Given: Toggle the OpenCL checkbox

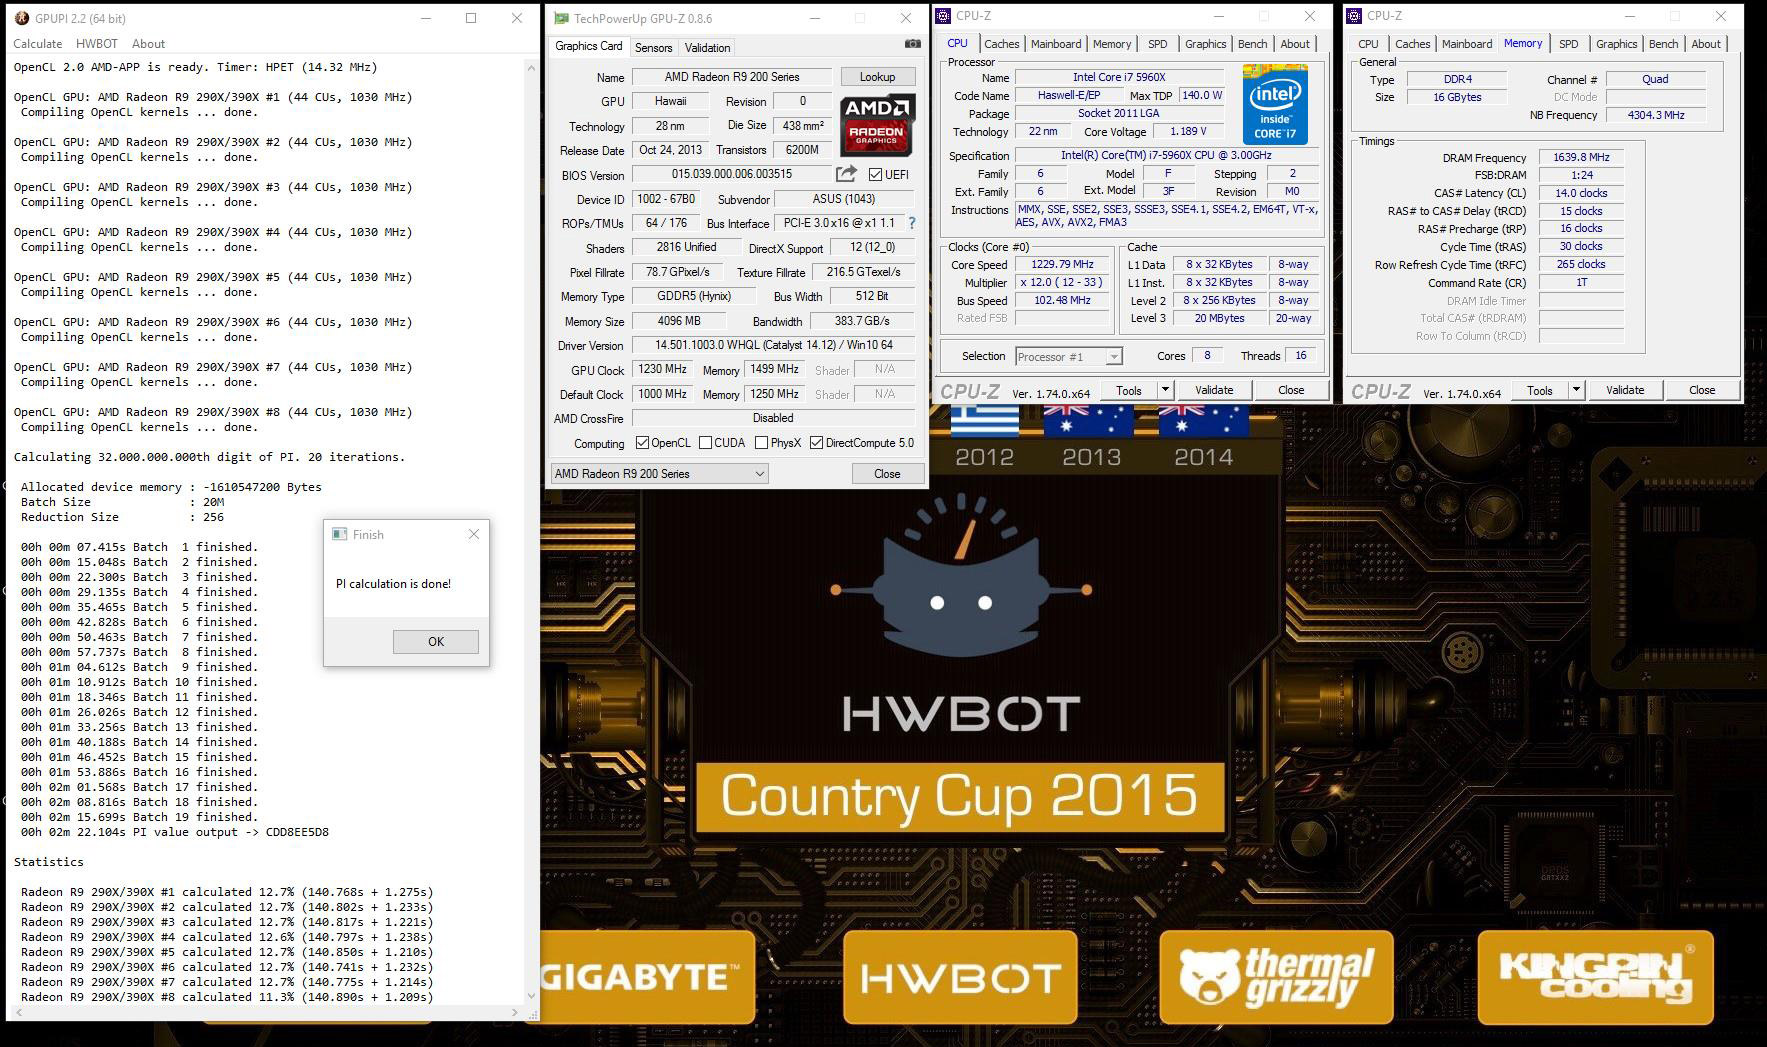Looking at the screenshot, I should [x=643, y=443].
